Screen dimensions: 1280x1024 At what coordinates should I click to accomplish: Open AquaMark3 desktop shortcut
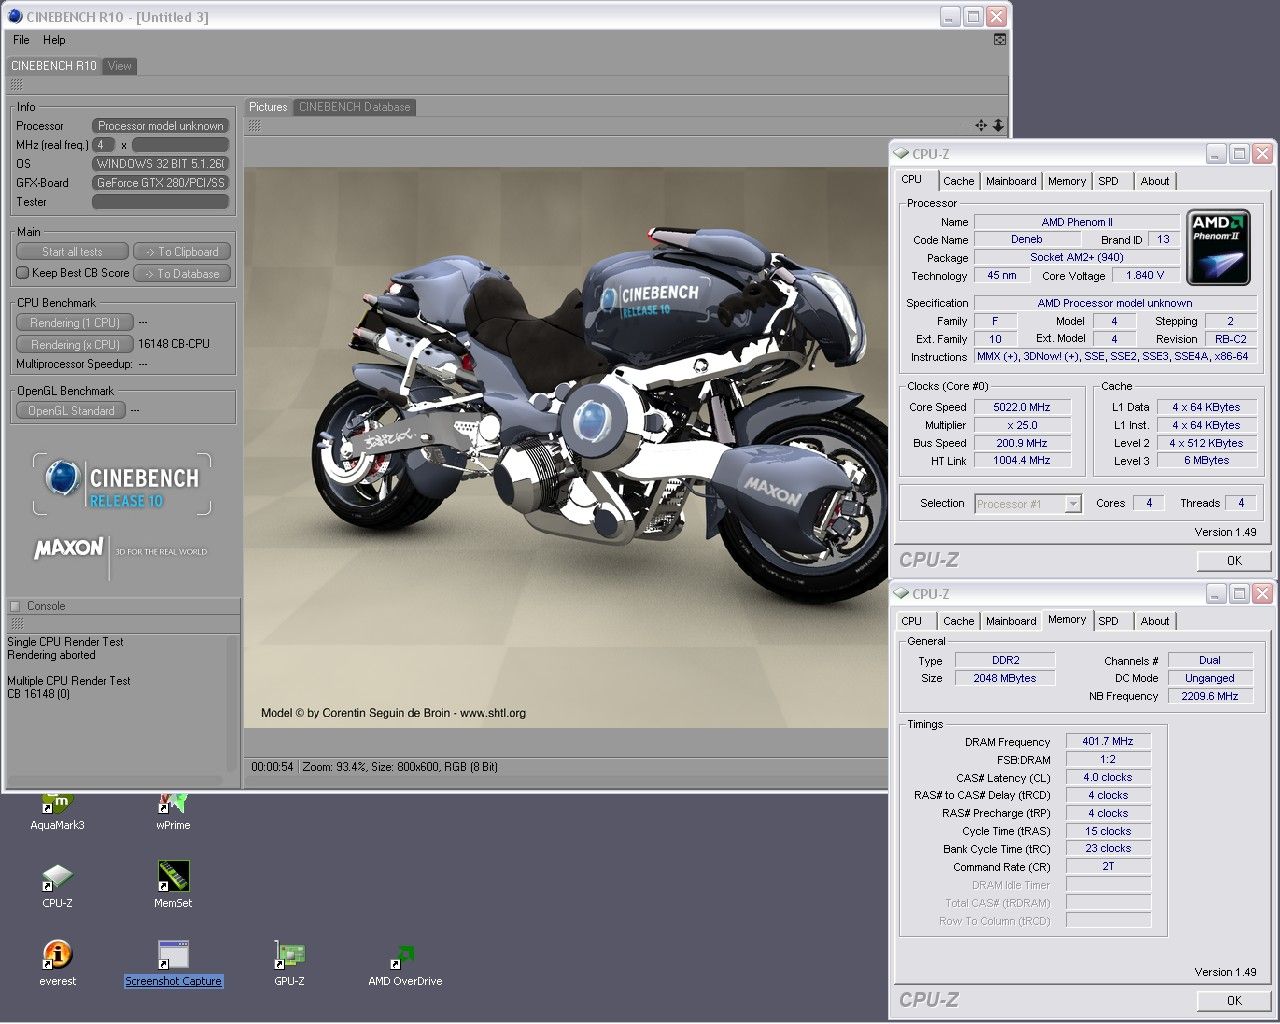tap(57, 810)
